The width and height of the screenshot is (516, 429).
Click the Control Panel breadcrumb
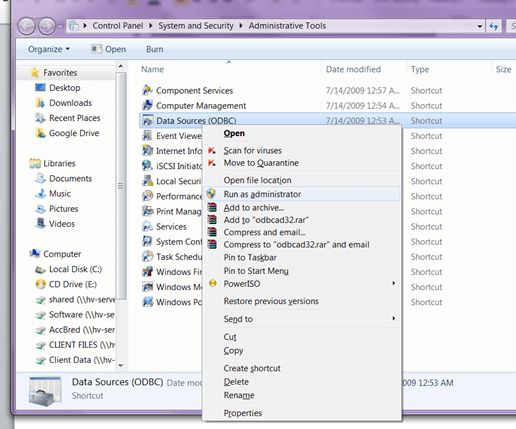coord(118,26)
